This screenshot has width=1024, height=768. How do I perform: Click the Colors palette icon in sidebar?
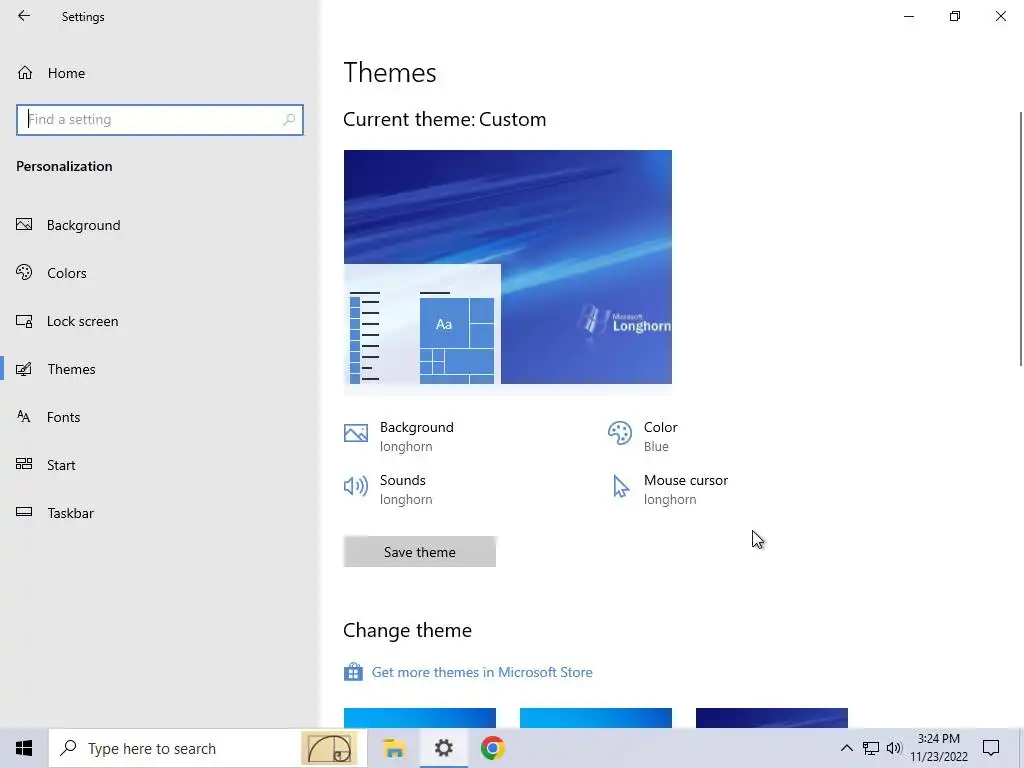(x=24, y=272)
